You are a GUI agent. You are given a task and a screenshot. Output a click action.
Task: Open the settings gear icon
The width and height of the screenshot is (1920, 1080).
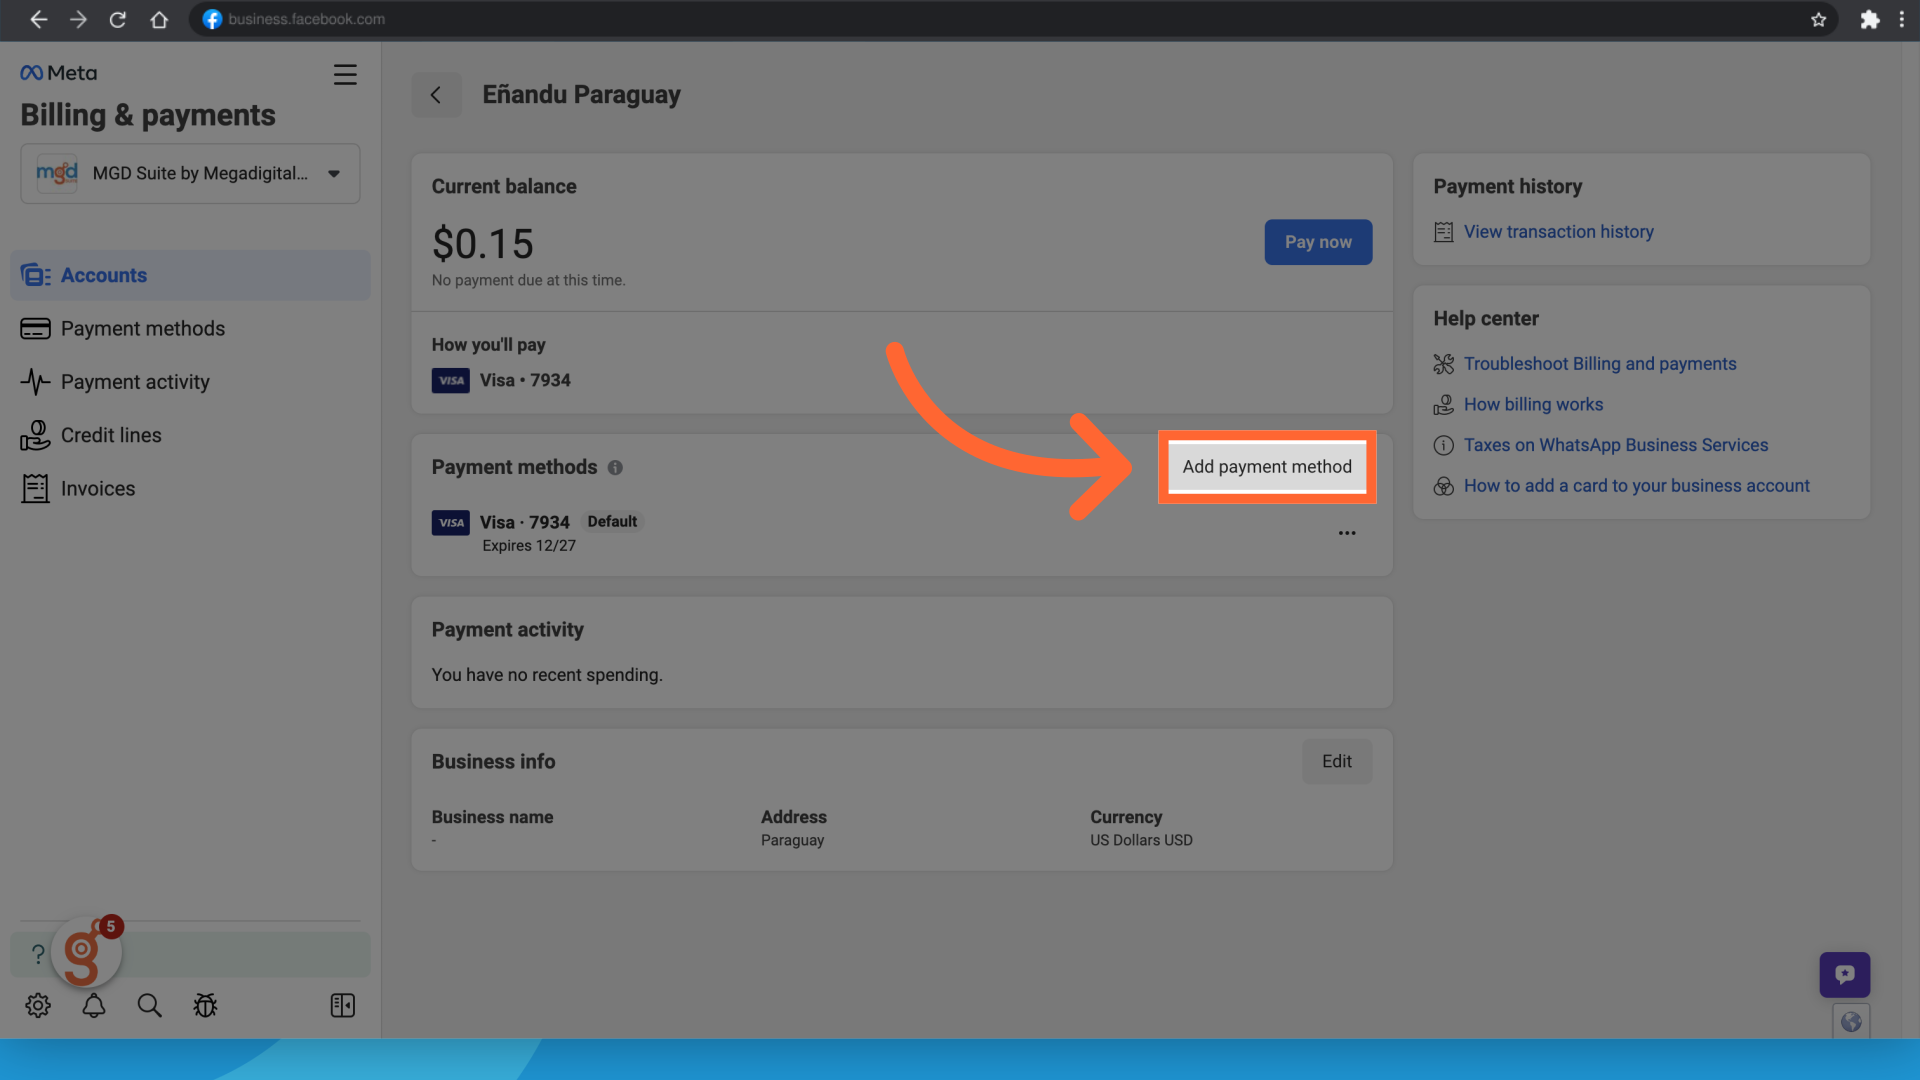(x=38, y=1006)
